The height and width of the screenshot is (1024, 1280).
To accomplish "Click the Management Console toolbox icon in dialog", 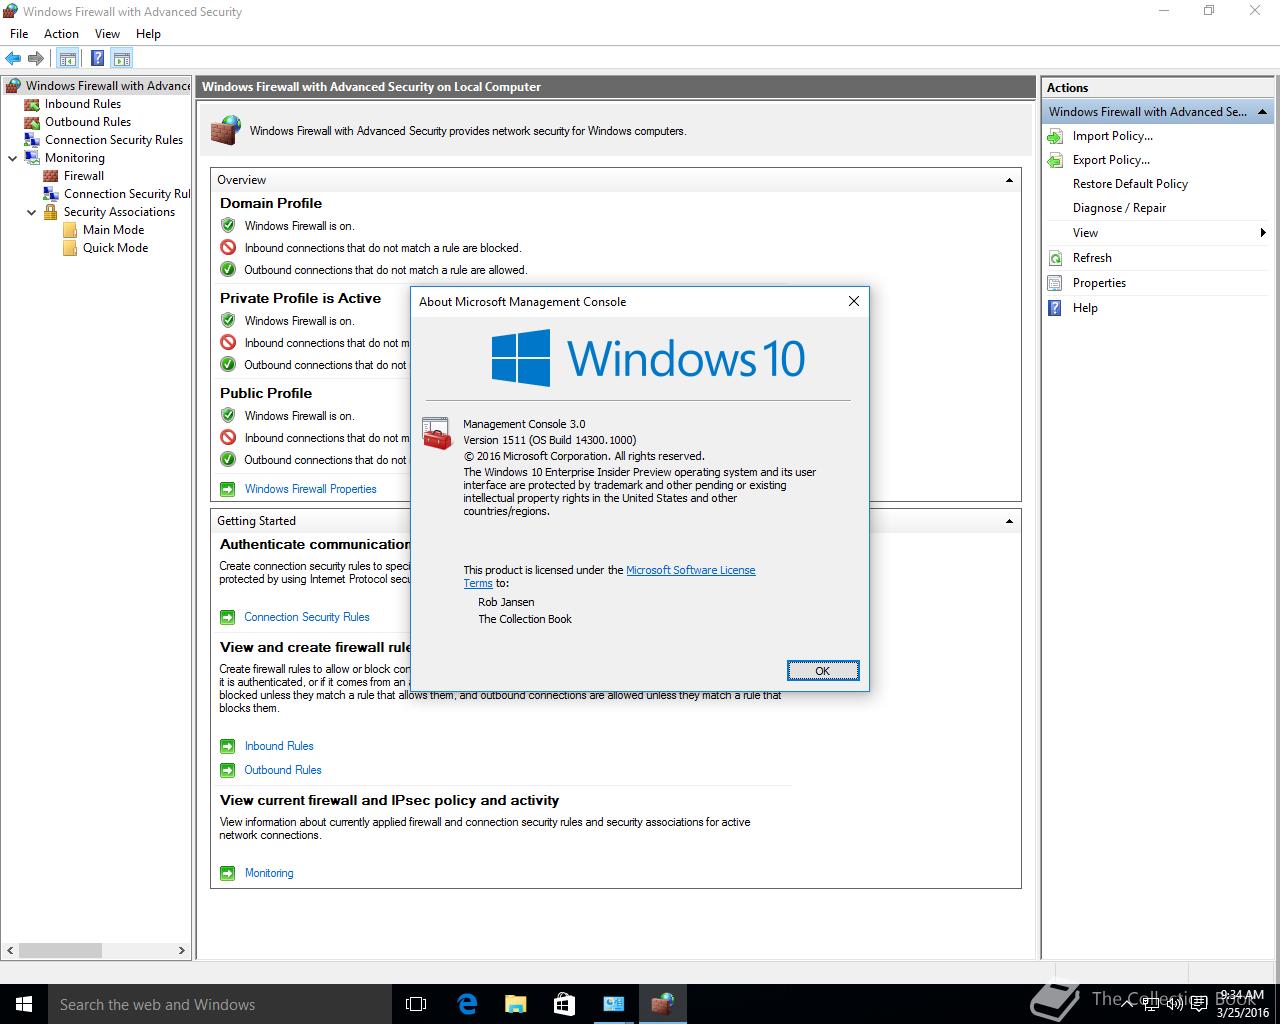I will pyautogui.click(x=437, y=433).
